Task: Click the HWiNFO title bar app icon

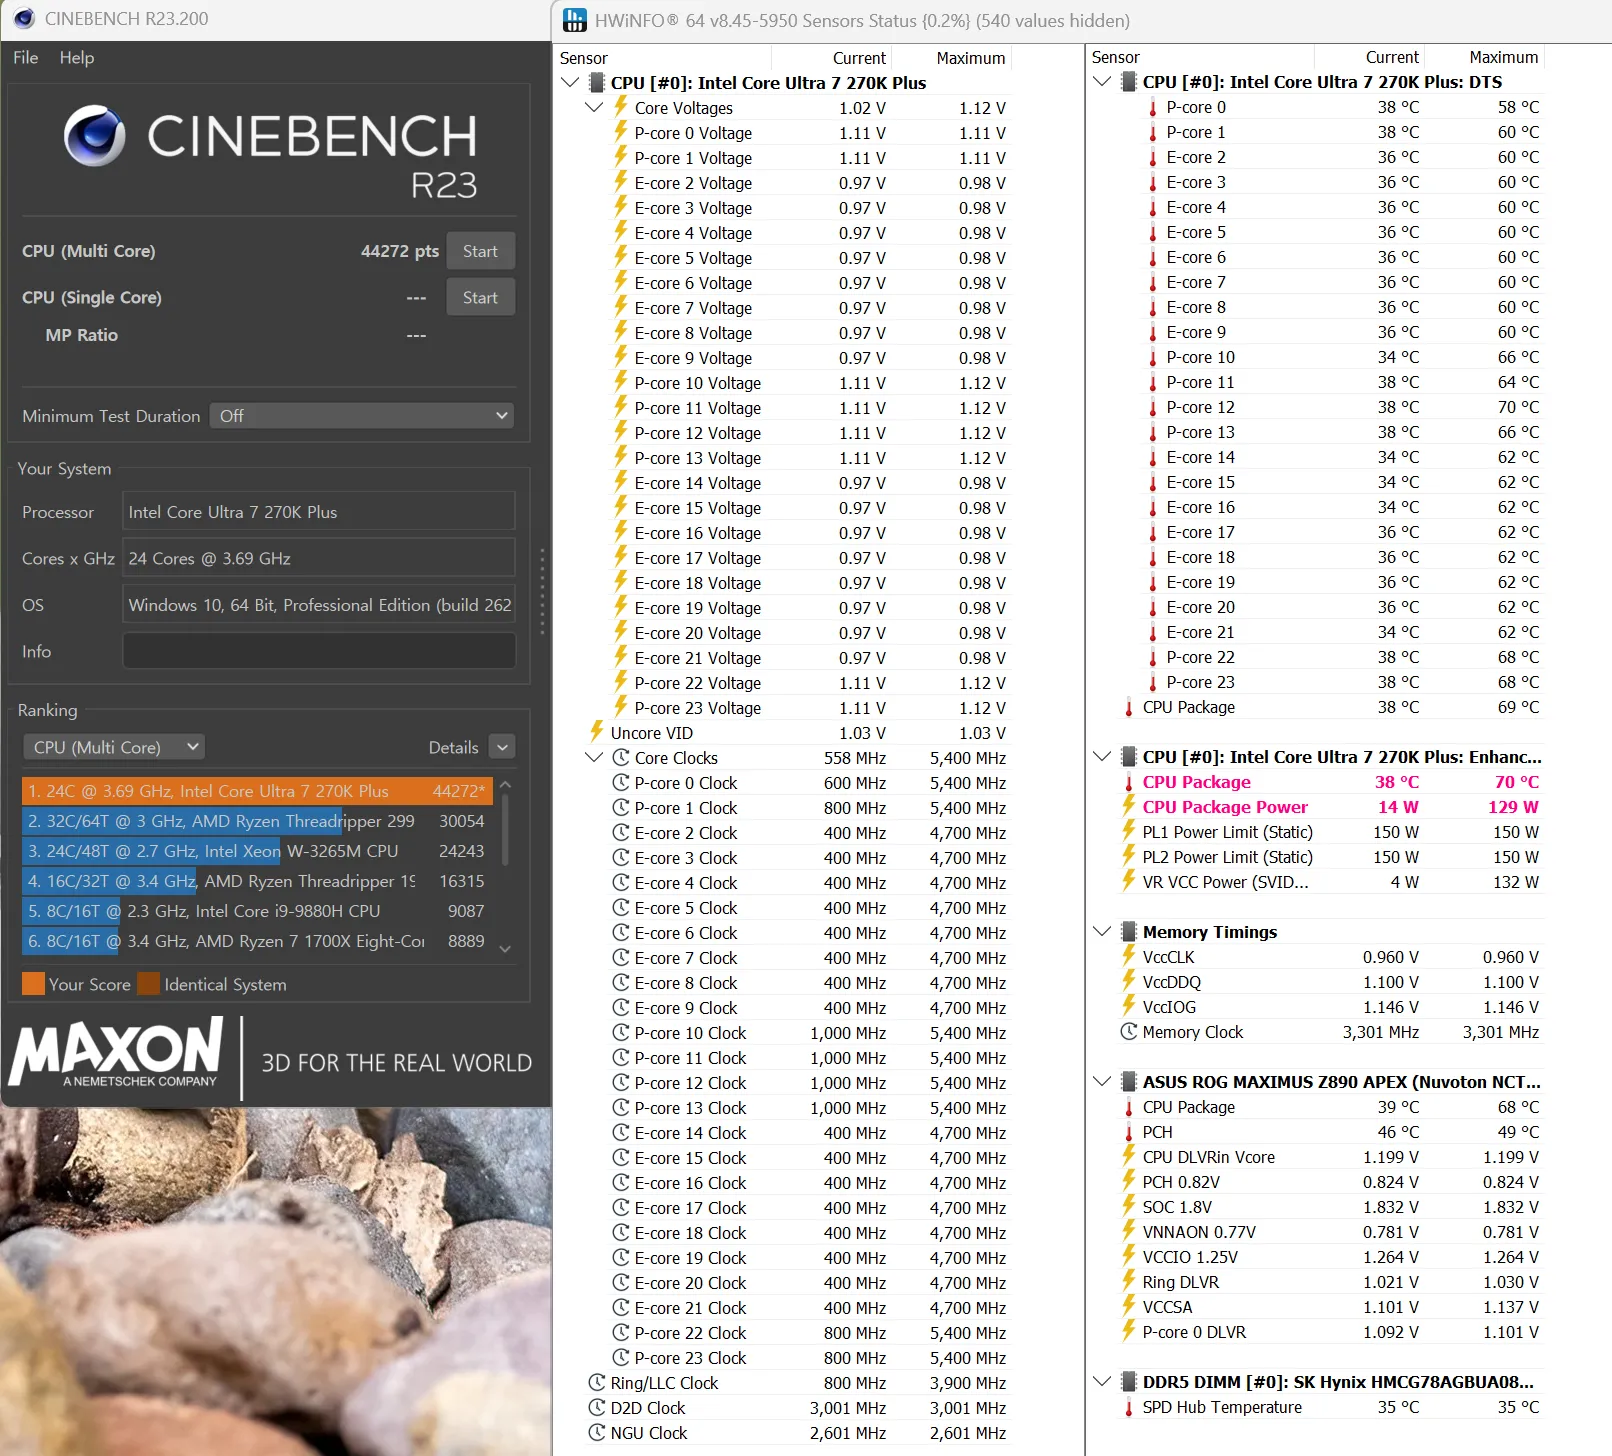Action: [x=574, y=20]
